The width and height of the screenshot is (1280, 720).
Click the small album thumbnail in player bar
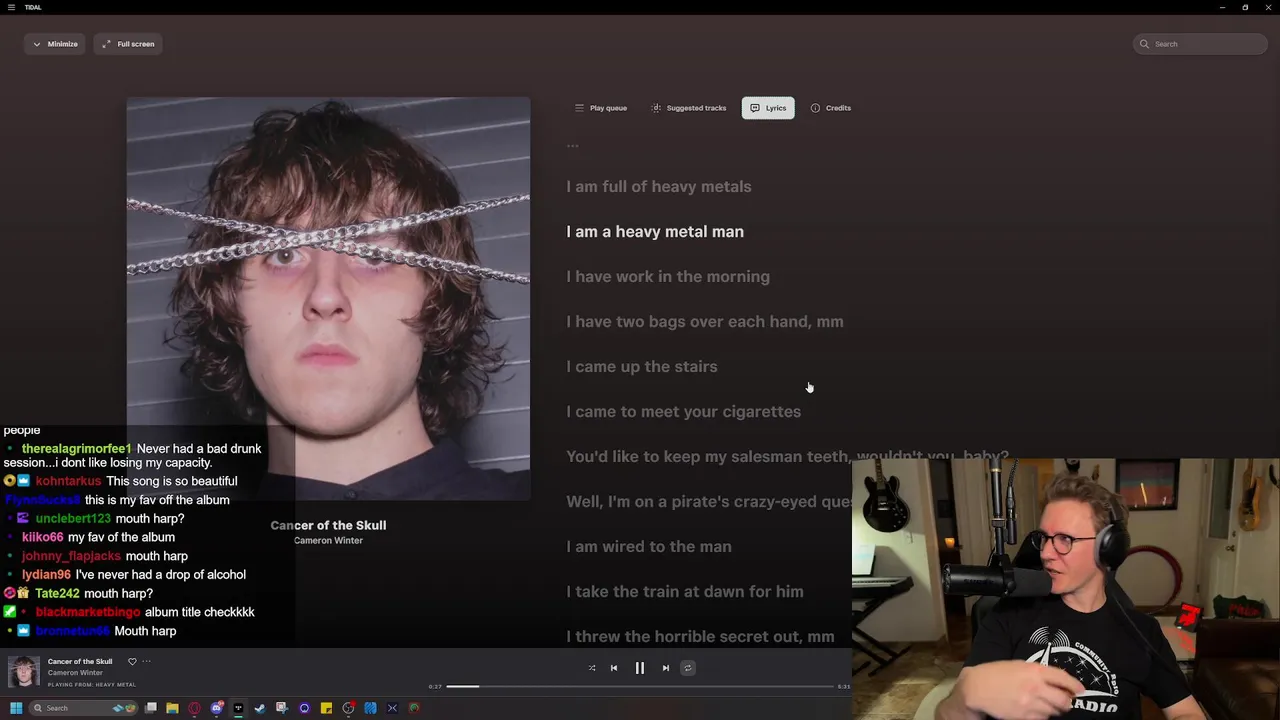24,672
